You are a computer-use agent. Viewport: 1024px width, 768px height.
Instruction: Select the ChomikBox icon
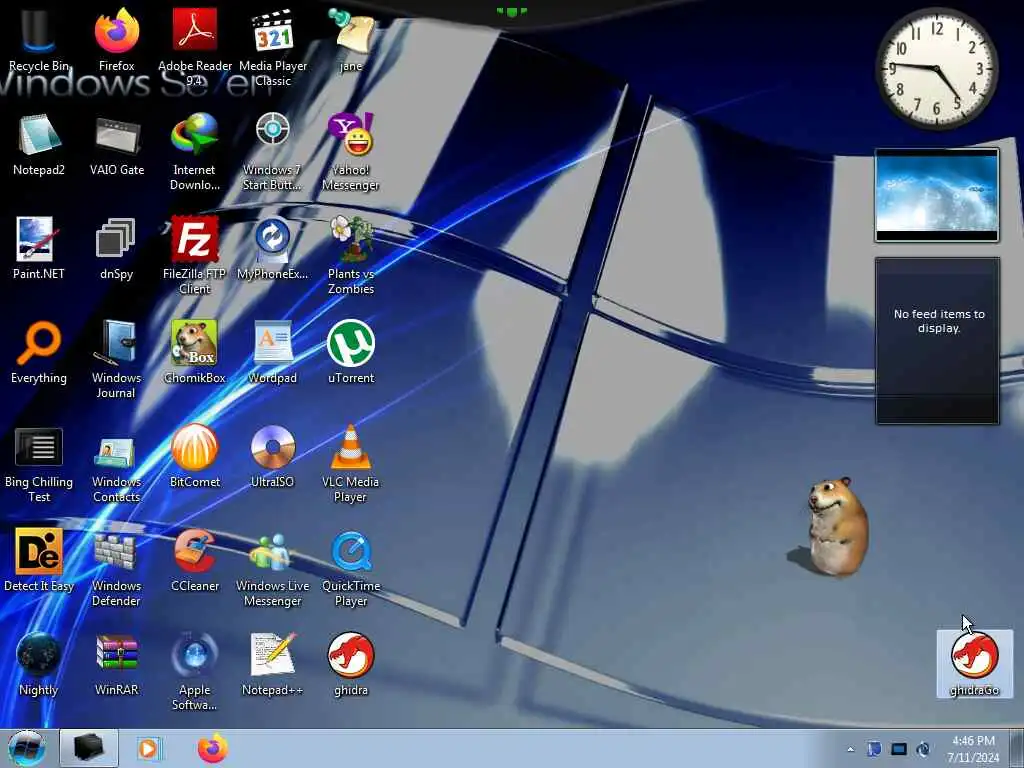coord(195,352)
